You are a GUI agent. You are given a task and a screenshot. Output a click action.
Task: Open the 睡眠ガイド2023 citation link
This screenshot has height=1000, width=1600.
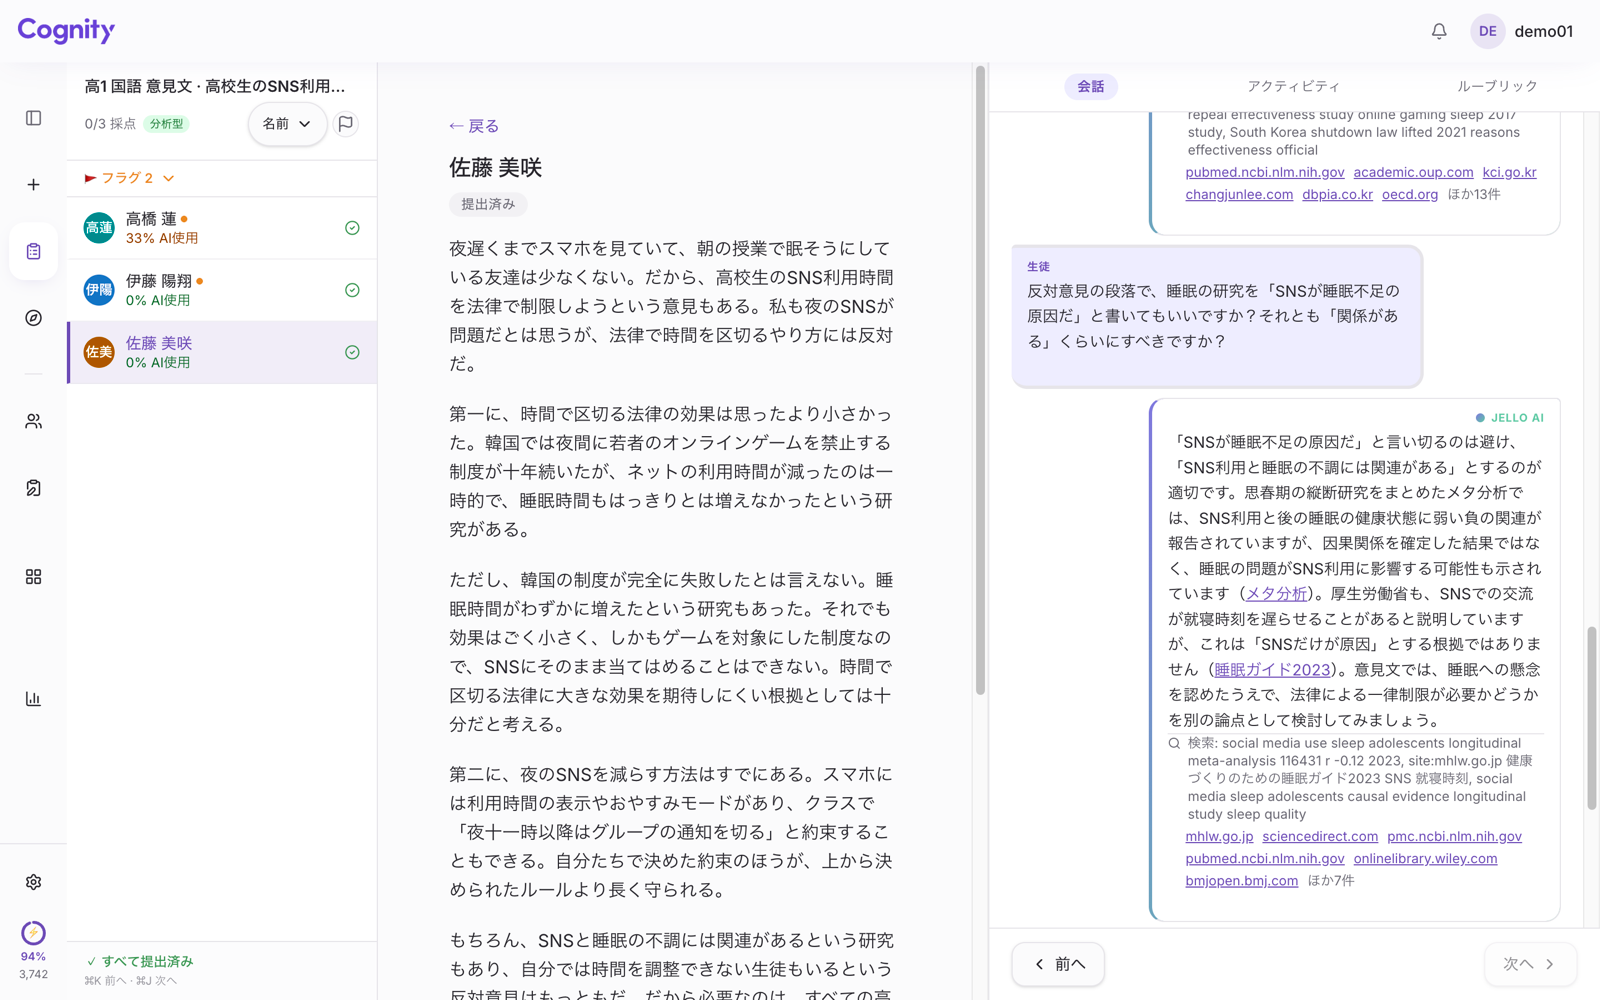click(1273, 670)
